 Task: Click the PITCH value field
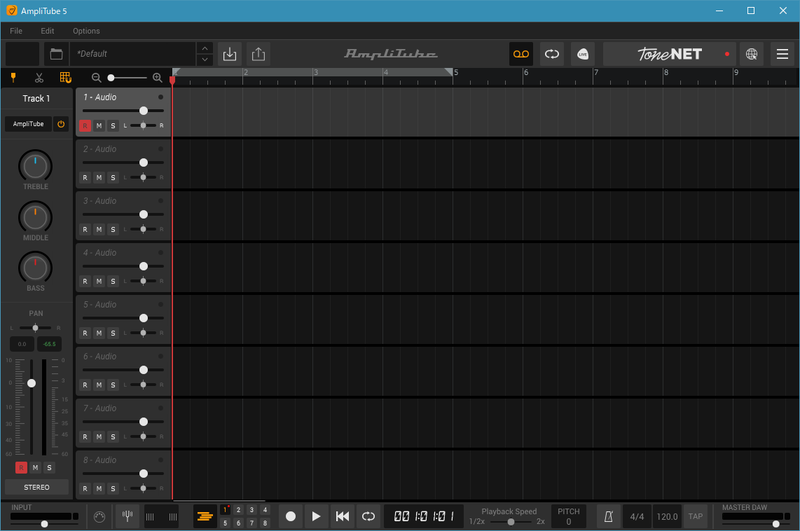[568, 522]
